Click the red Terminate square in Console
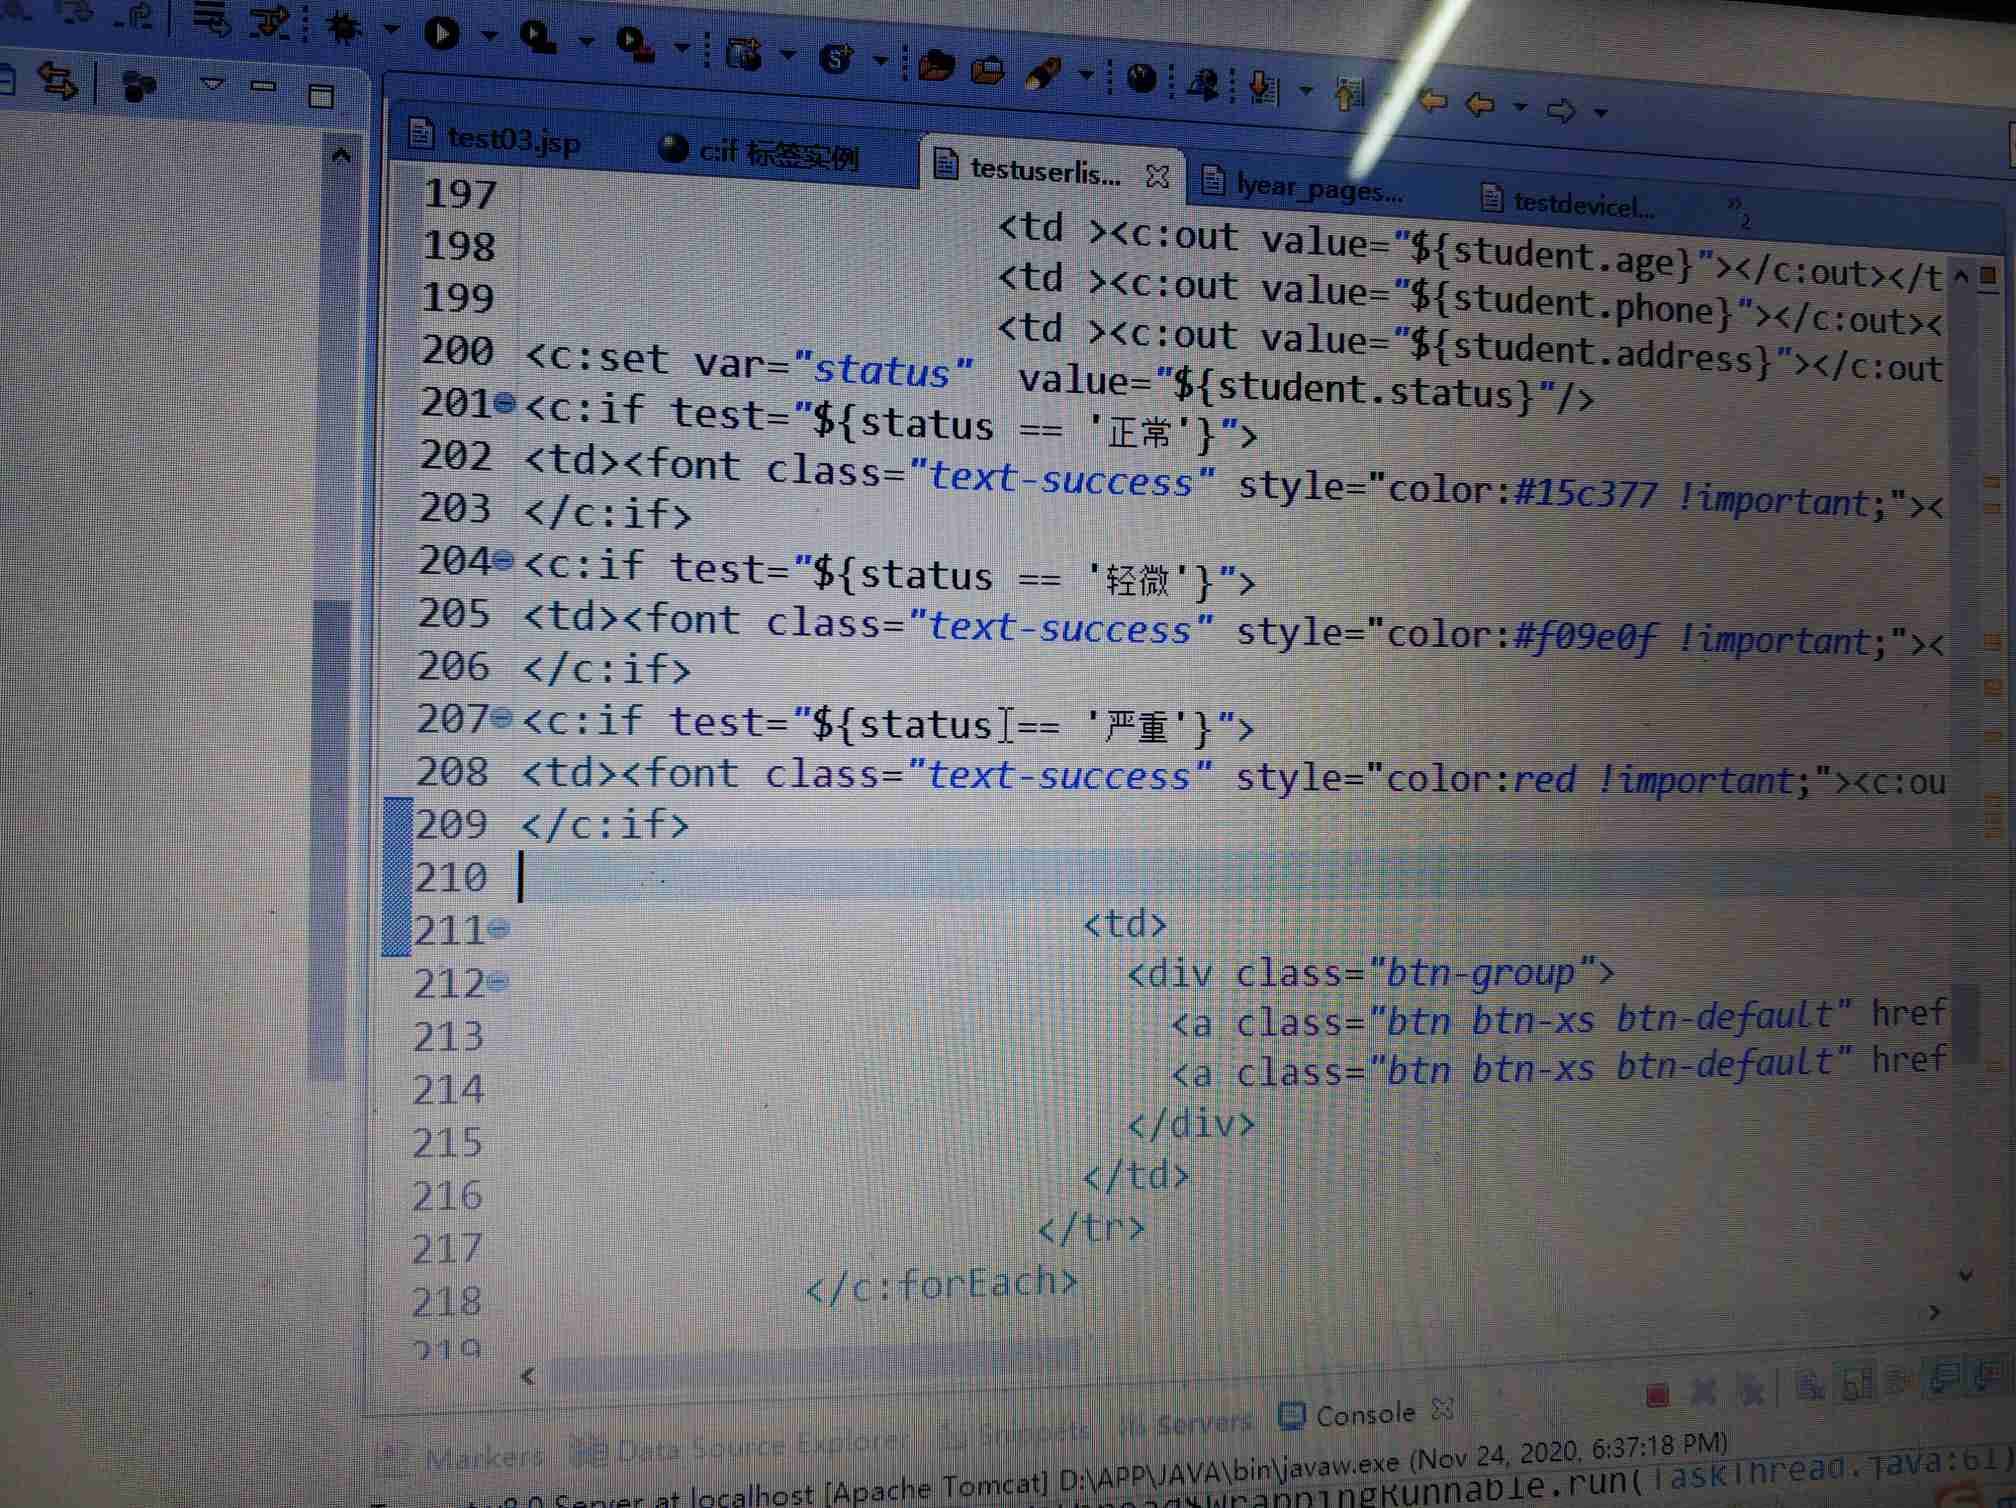The width and height of the screenshot is (2016, 1508). coord(1656,1395)
